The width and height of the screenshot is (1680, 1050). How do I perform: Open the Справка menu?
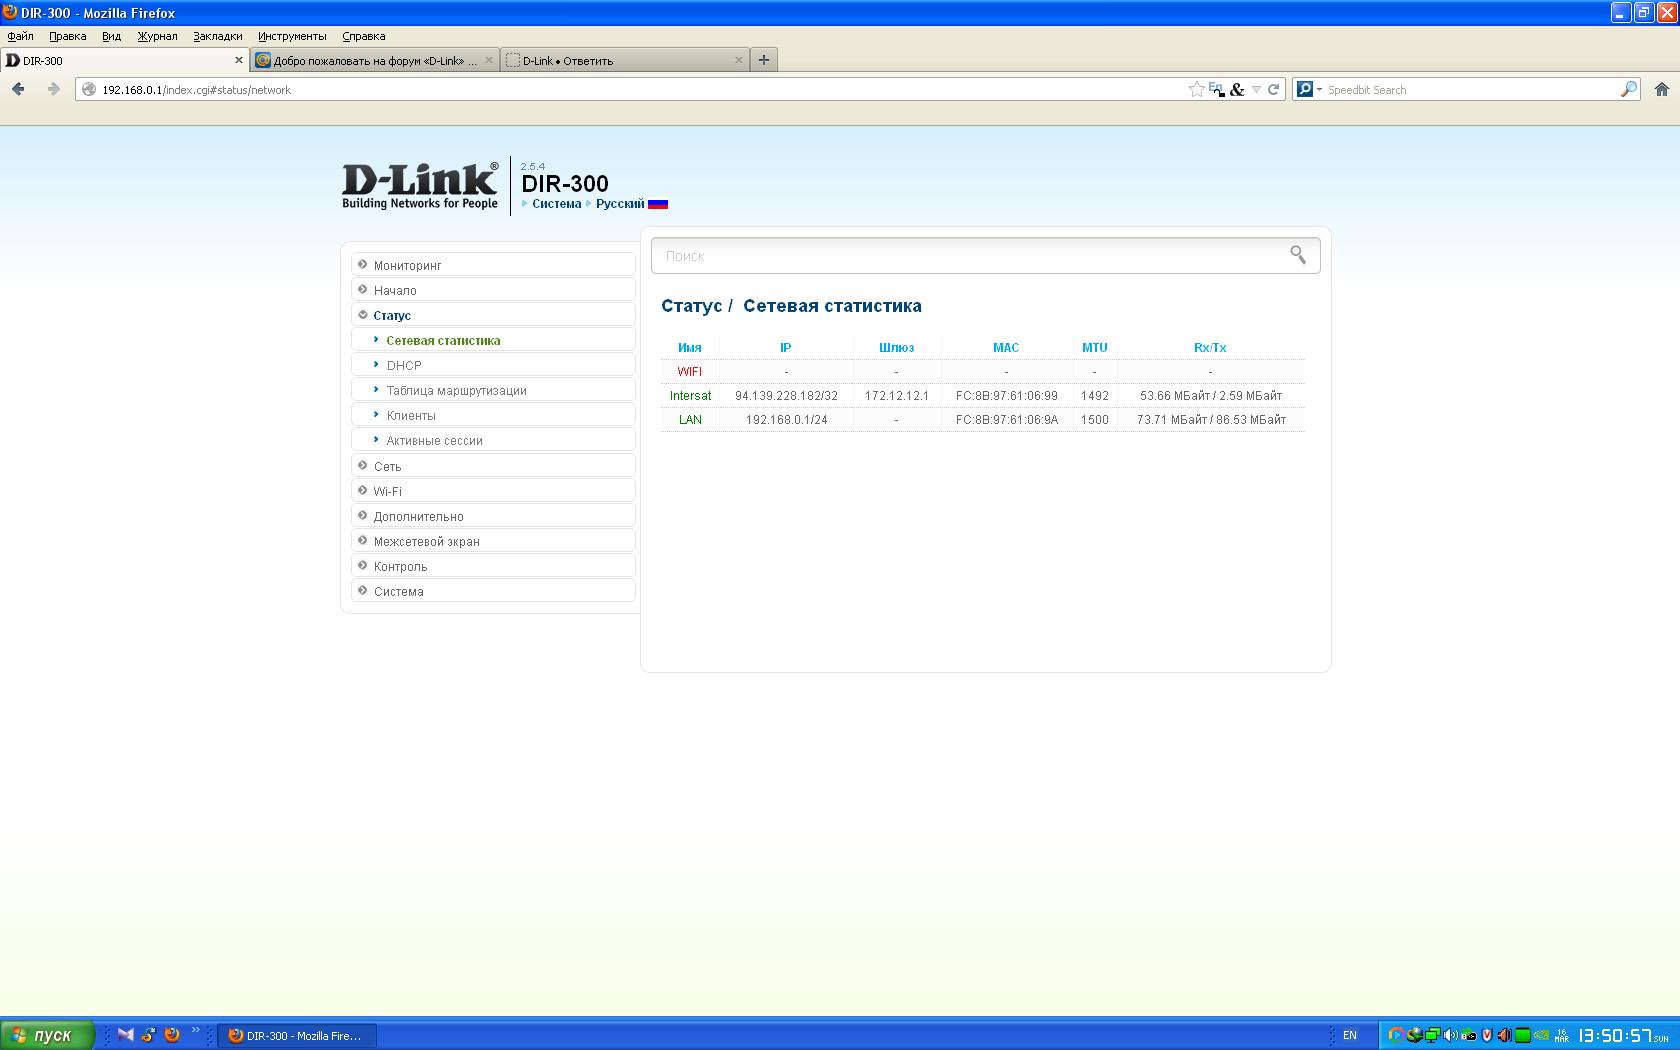point(363,36)
